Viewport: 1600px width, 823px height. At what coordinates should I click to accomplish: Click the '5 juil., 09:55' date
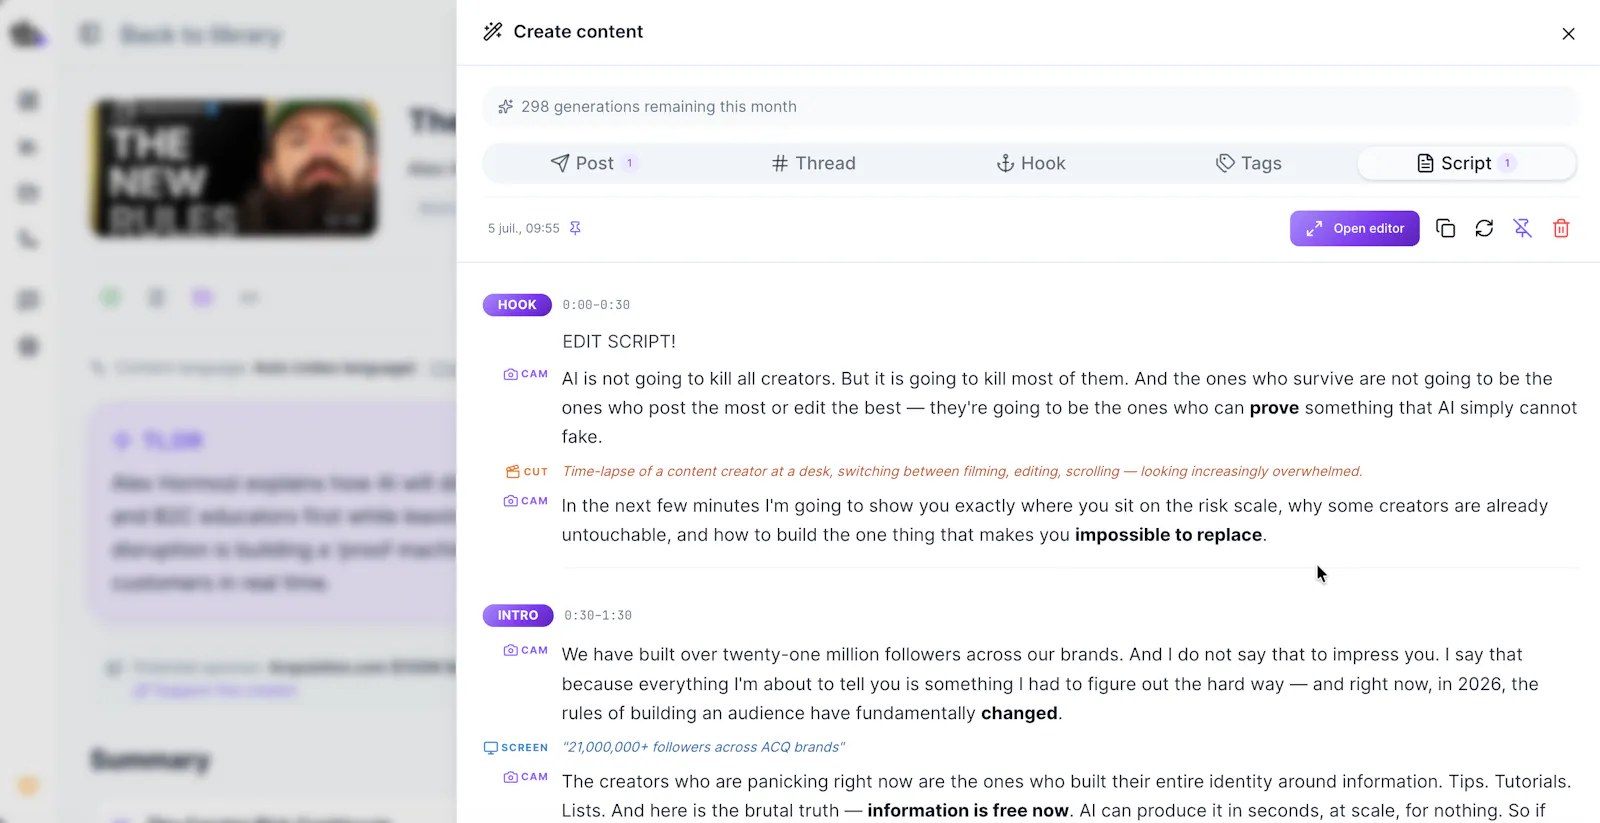[x=524, y=228]
